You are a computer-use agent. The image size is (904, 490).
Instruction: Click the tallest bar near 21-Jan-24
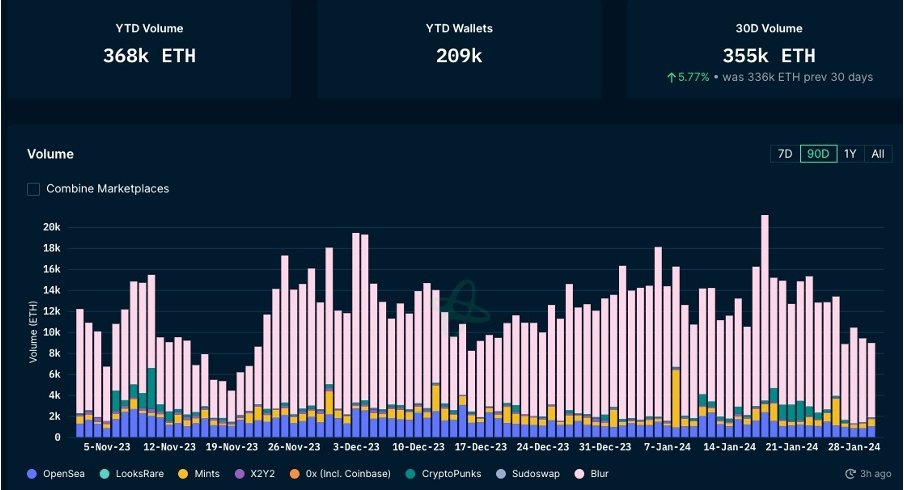[x=764, y=326]
